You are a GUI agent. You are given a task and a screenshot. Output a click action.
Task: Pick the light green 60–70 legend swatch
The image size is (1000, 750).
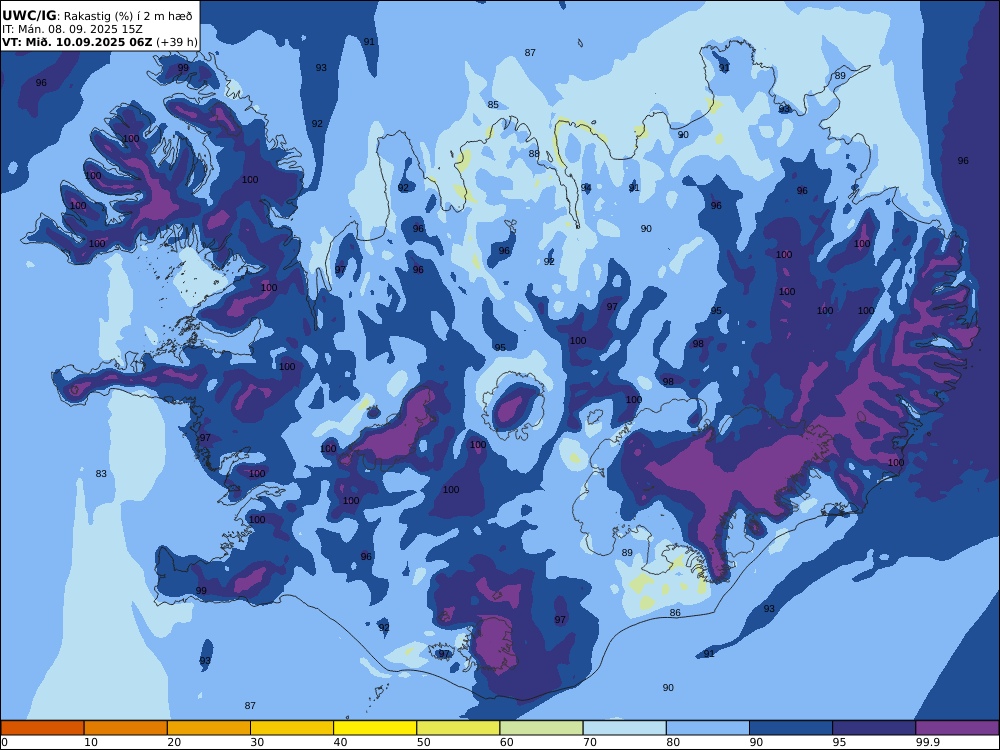pos(541,728)
